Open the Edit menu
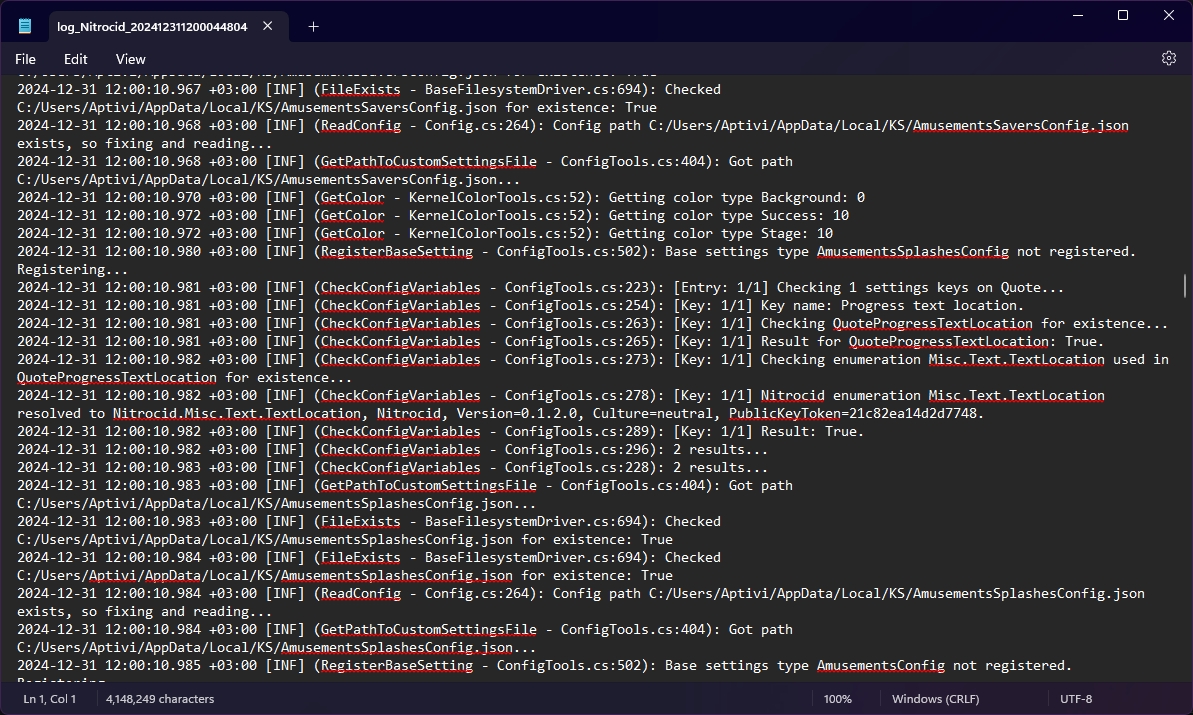Image resolution: width=1193 pixels, height=715 pixels. [76, 59]
